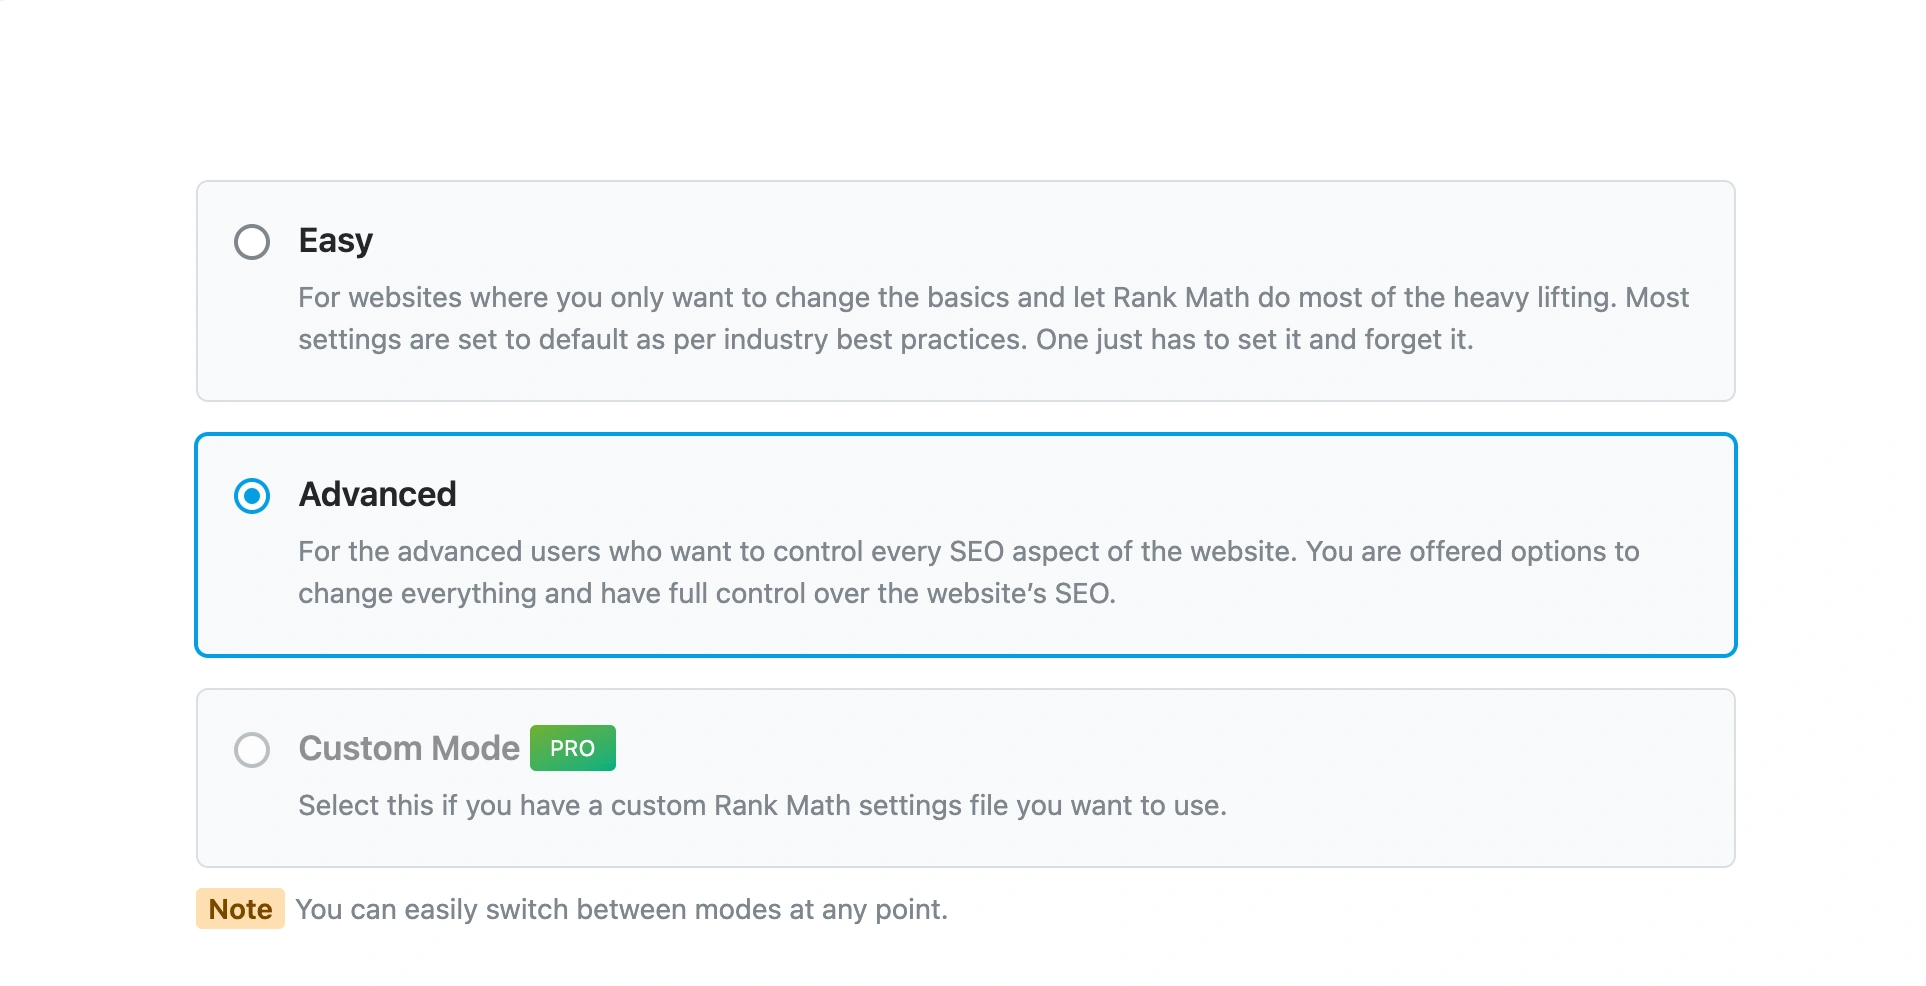
Task: Click the line starting "For websites where you"
Action: 993,298
